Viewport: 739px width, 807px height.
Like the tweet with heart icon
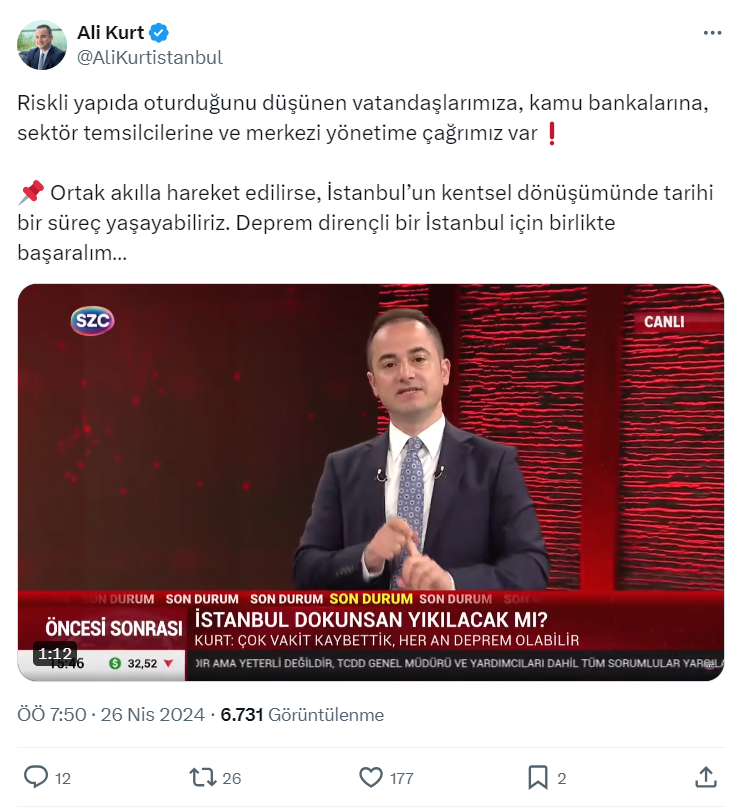[371, 778]
